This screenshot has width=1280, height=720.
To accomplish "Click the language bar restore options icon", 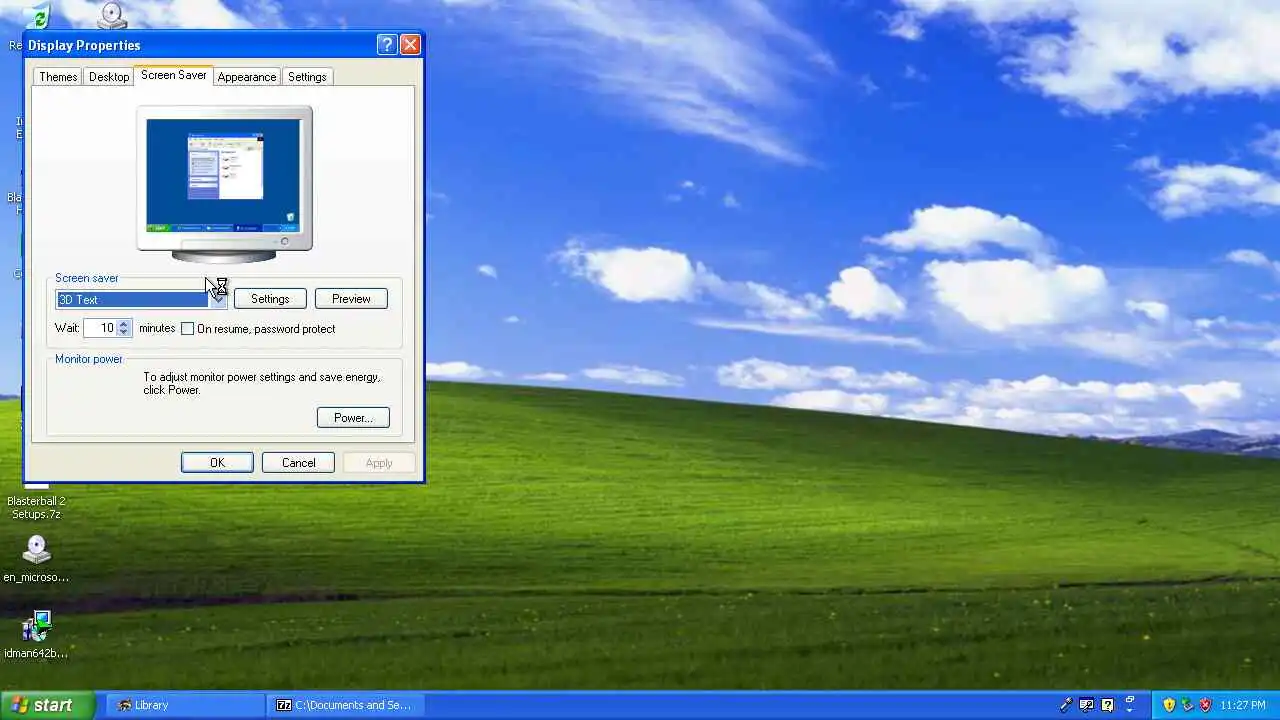I will [x=1130, y=699].
